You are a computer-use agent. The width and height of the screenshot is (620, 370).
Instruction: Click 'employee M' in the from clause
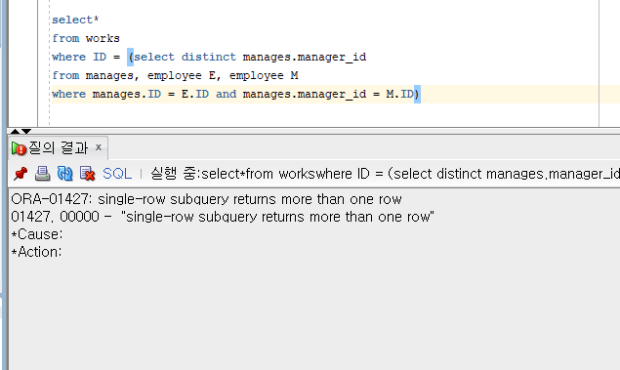264,76
